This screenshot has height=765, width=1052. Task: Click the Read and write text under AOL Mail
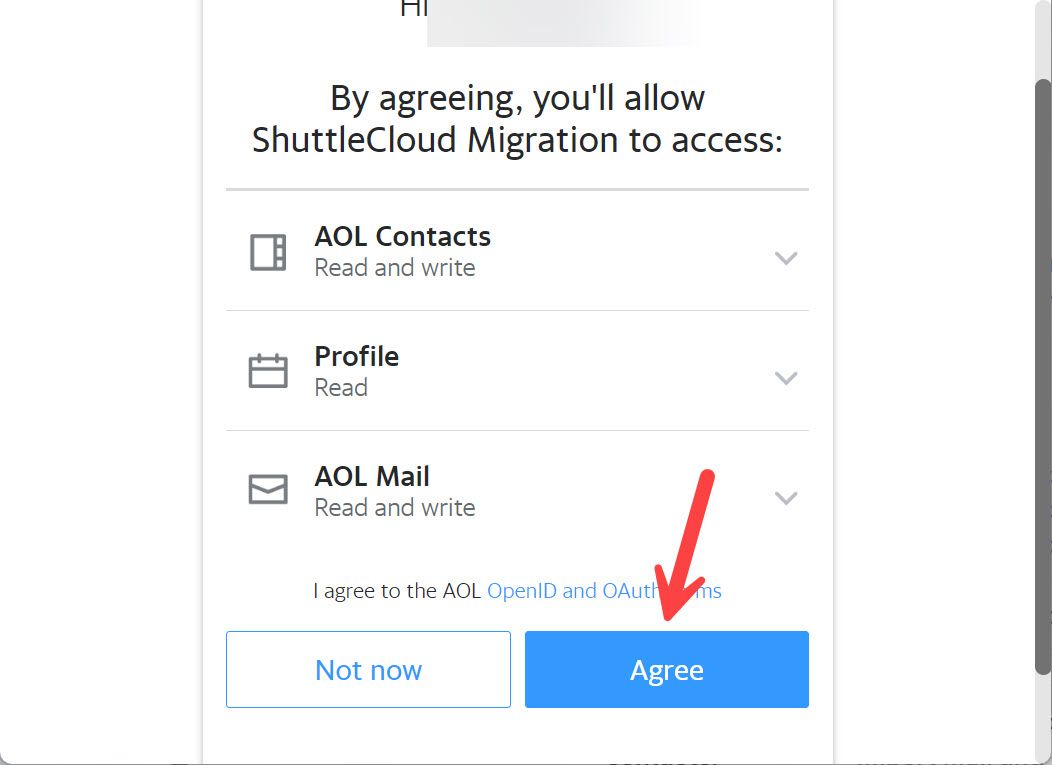394,507
